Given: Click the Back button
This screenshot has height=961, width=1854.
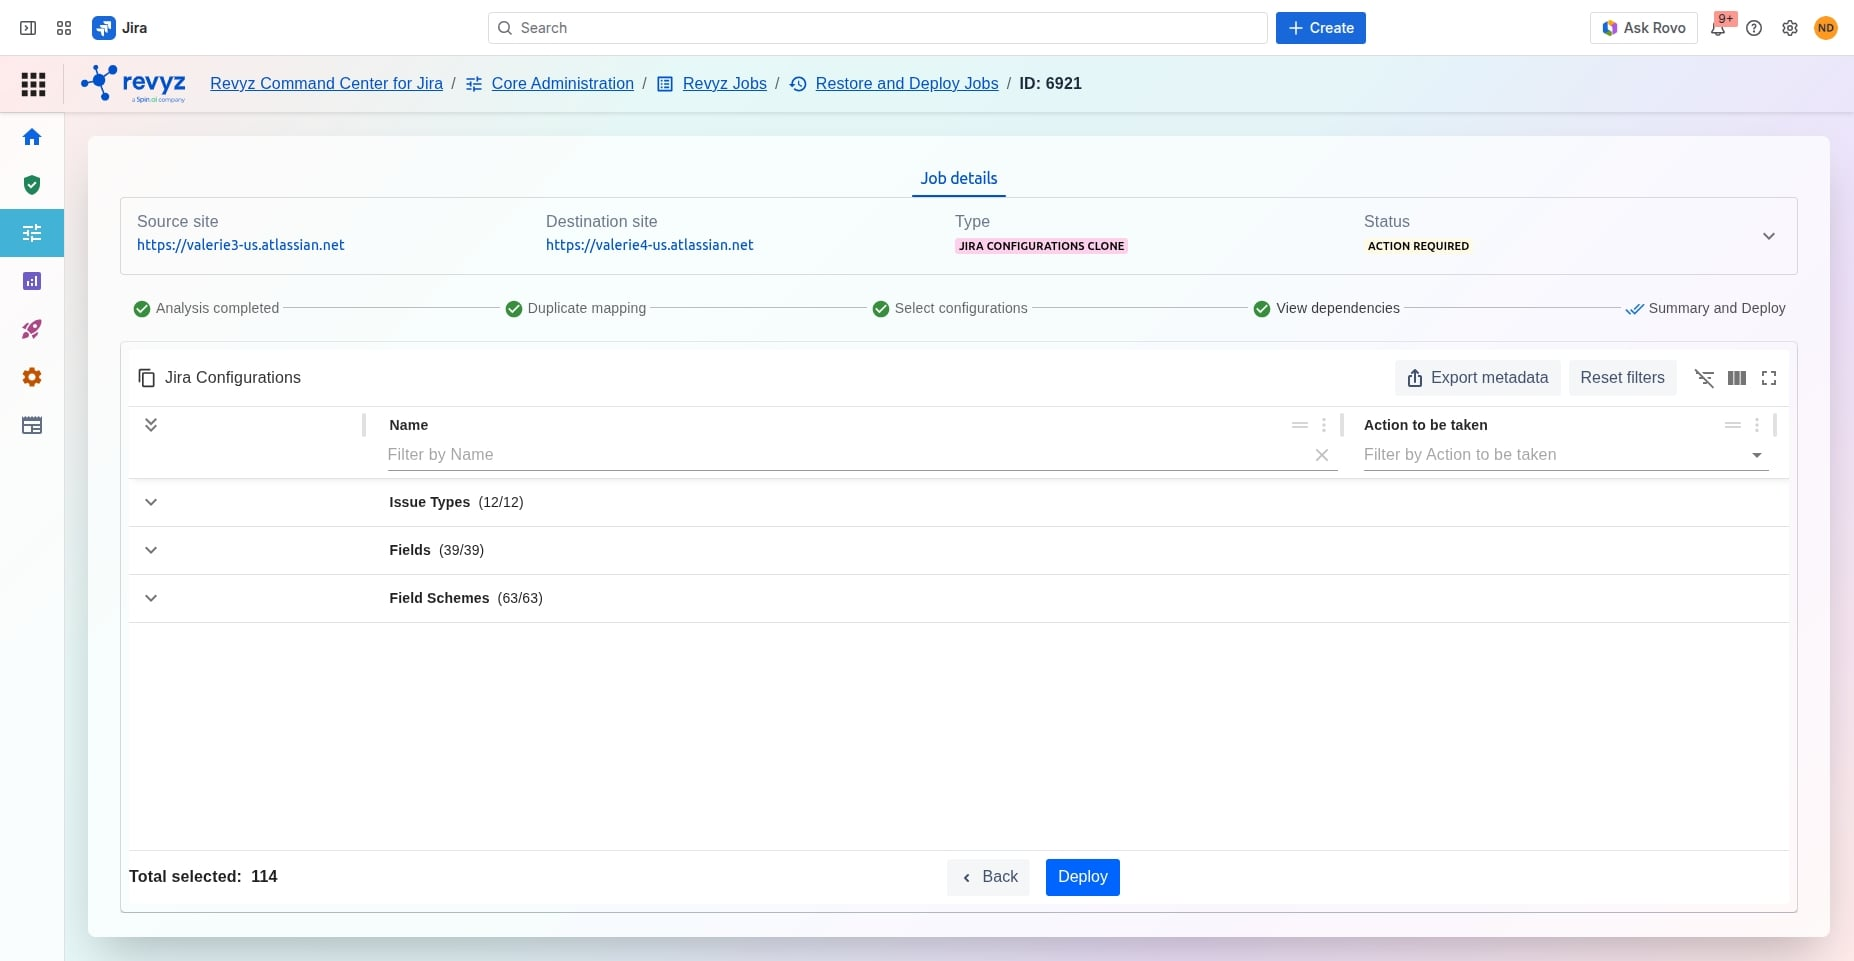Looking at the screenshot, I should tap(989, 877).
